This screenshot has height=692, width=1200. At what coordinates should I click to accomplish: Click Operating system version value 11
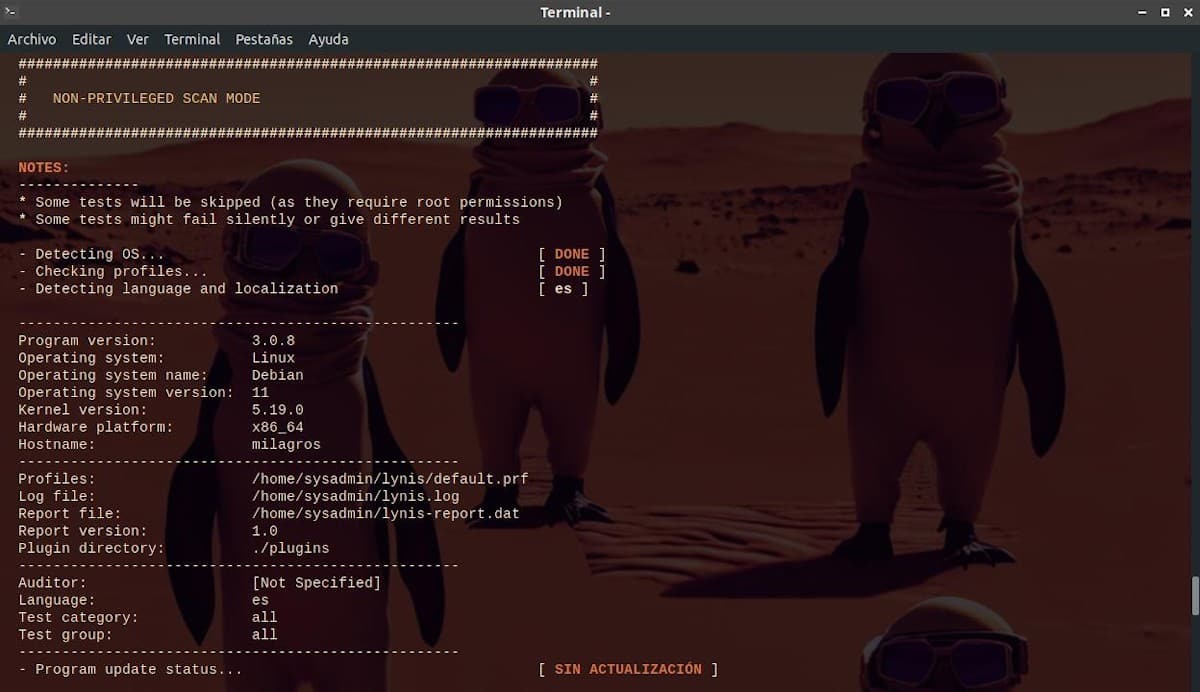[x=261, y=392]
